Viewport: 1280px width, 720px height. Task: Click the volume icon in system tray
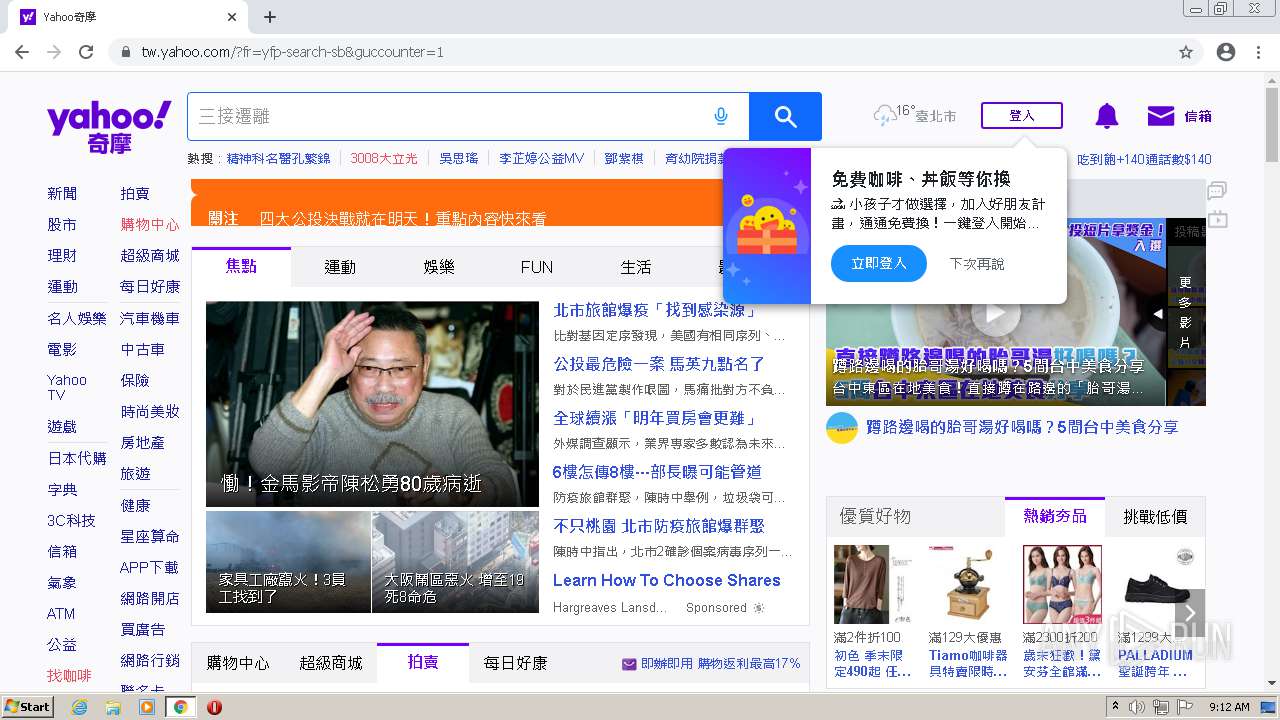(1137, 707)
